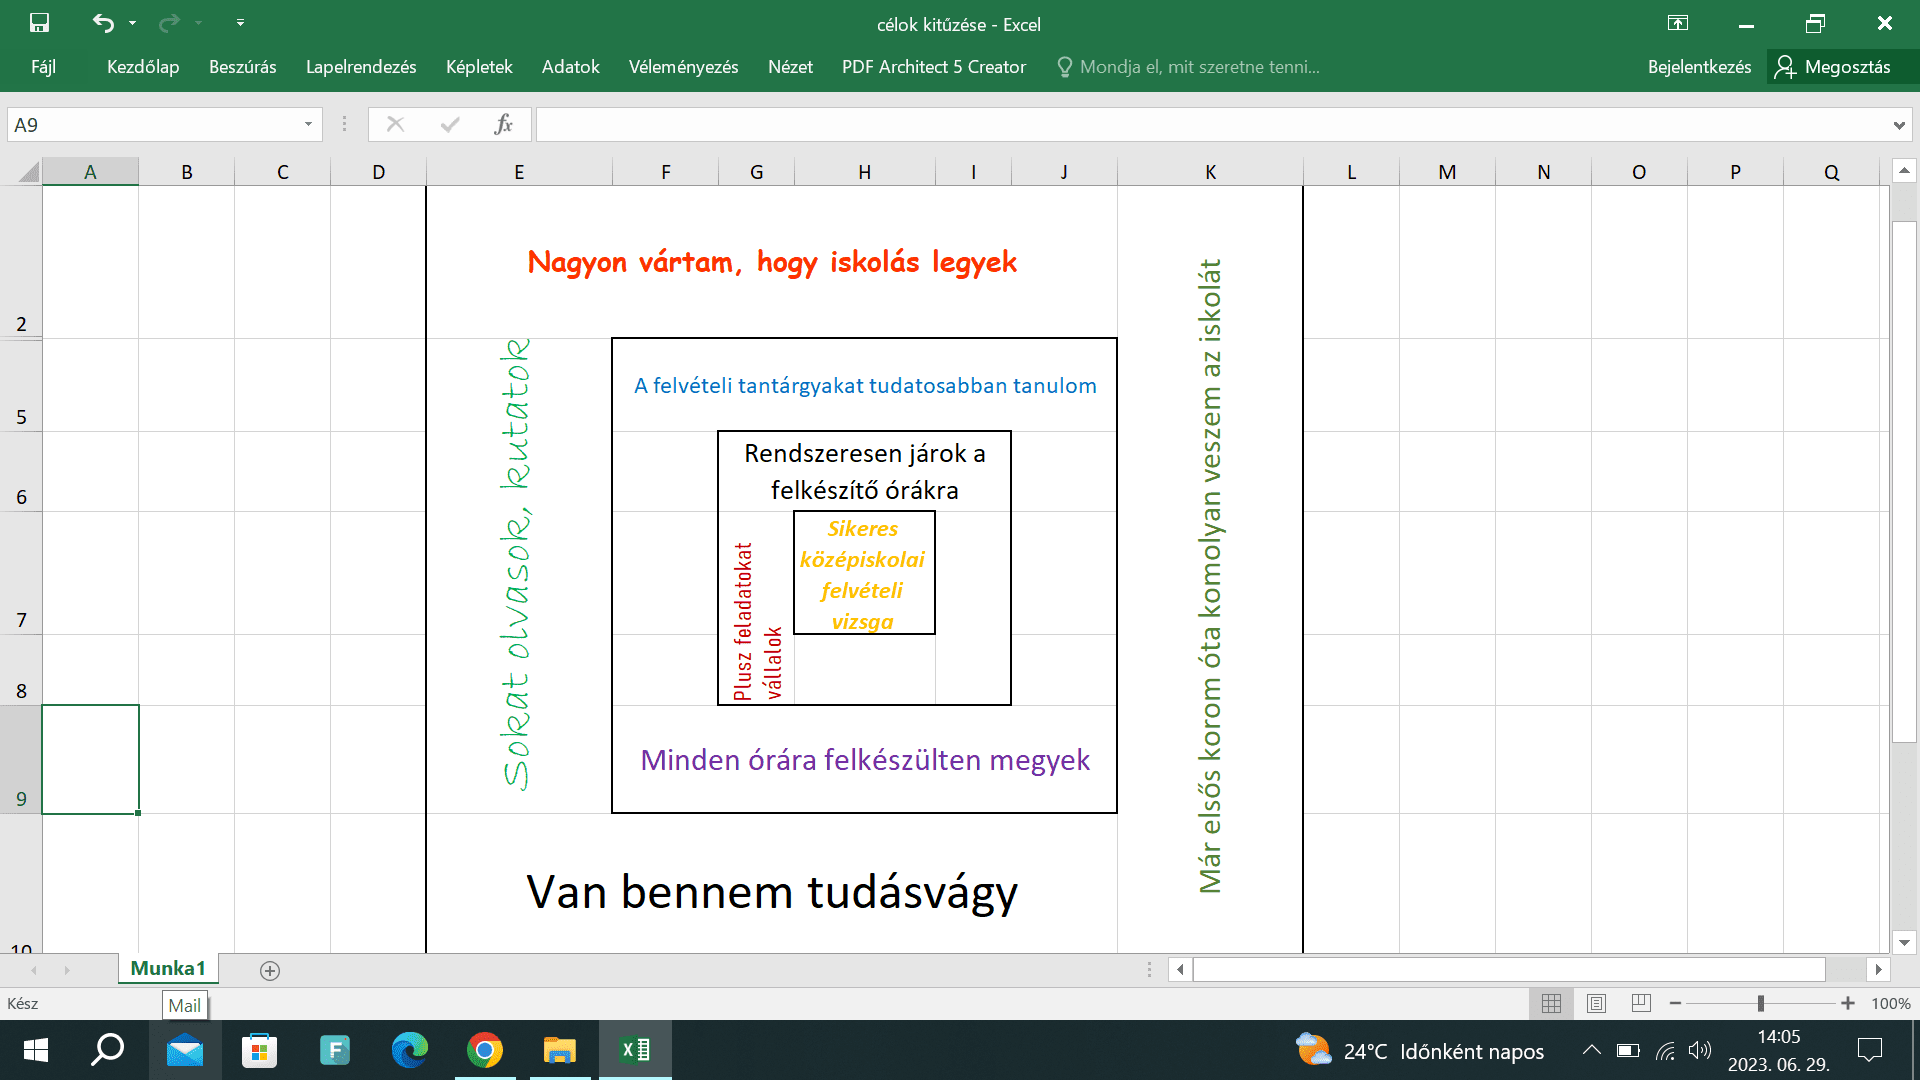
Task: Open Customize Quick Access Toolbar dropdown
Action: tap(240, 23)
